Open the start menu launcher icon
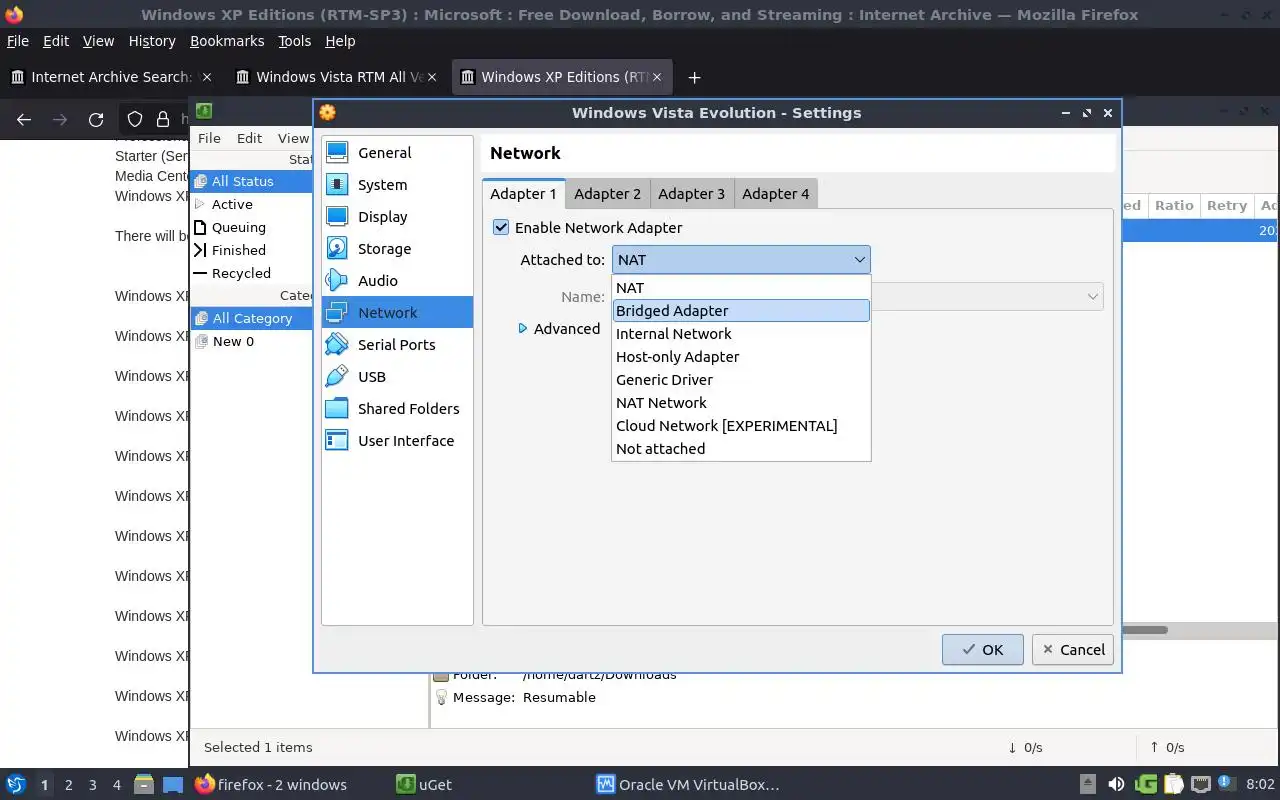 pos(15,784)
